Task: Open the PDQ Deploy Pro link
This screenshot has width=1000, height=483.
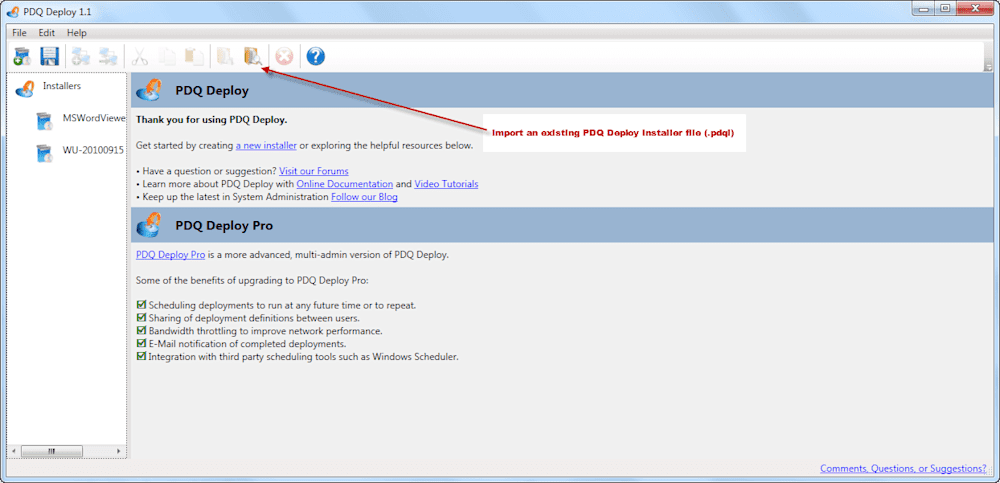Action: click(x=170, y=255)
